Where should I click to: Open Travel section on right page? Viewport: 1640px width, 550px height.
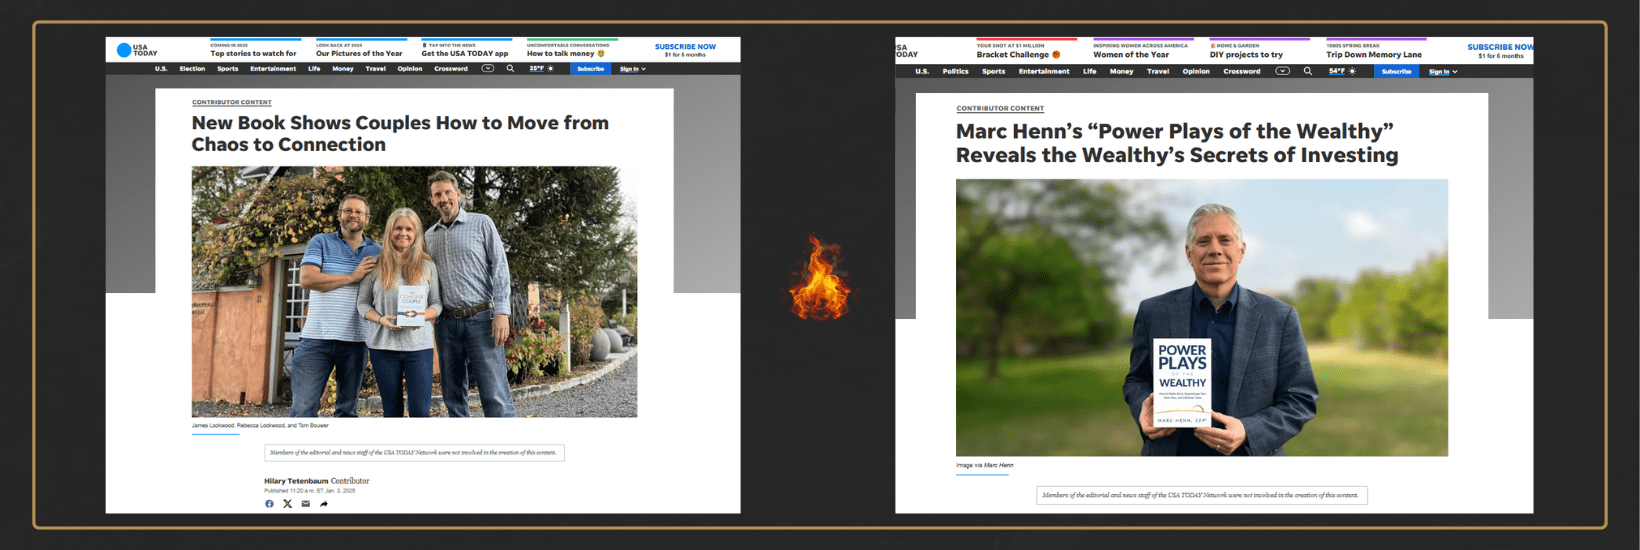(x=1158, y=71)
